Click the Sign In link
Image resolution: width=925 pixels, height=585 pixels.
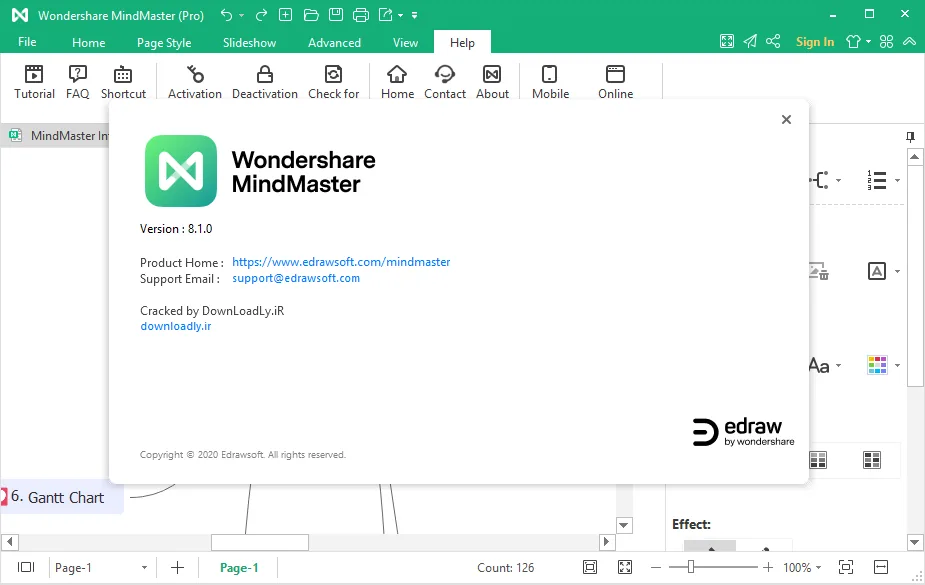pos(815,42)
